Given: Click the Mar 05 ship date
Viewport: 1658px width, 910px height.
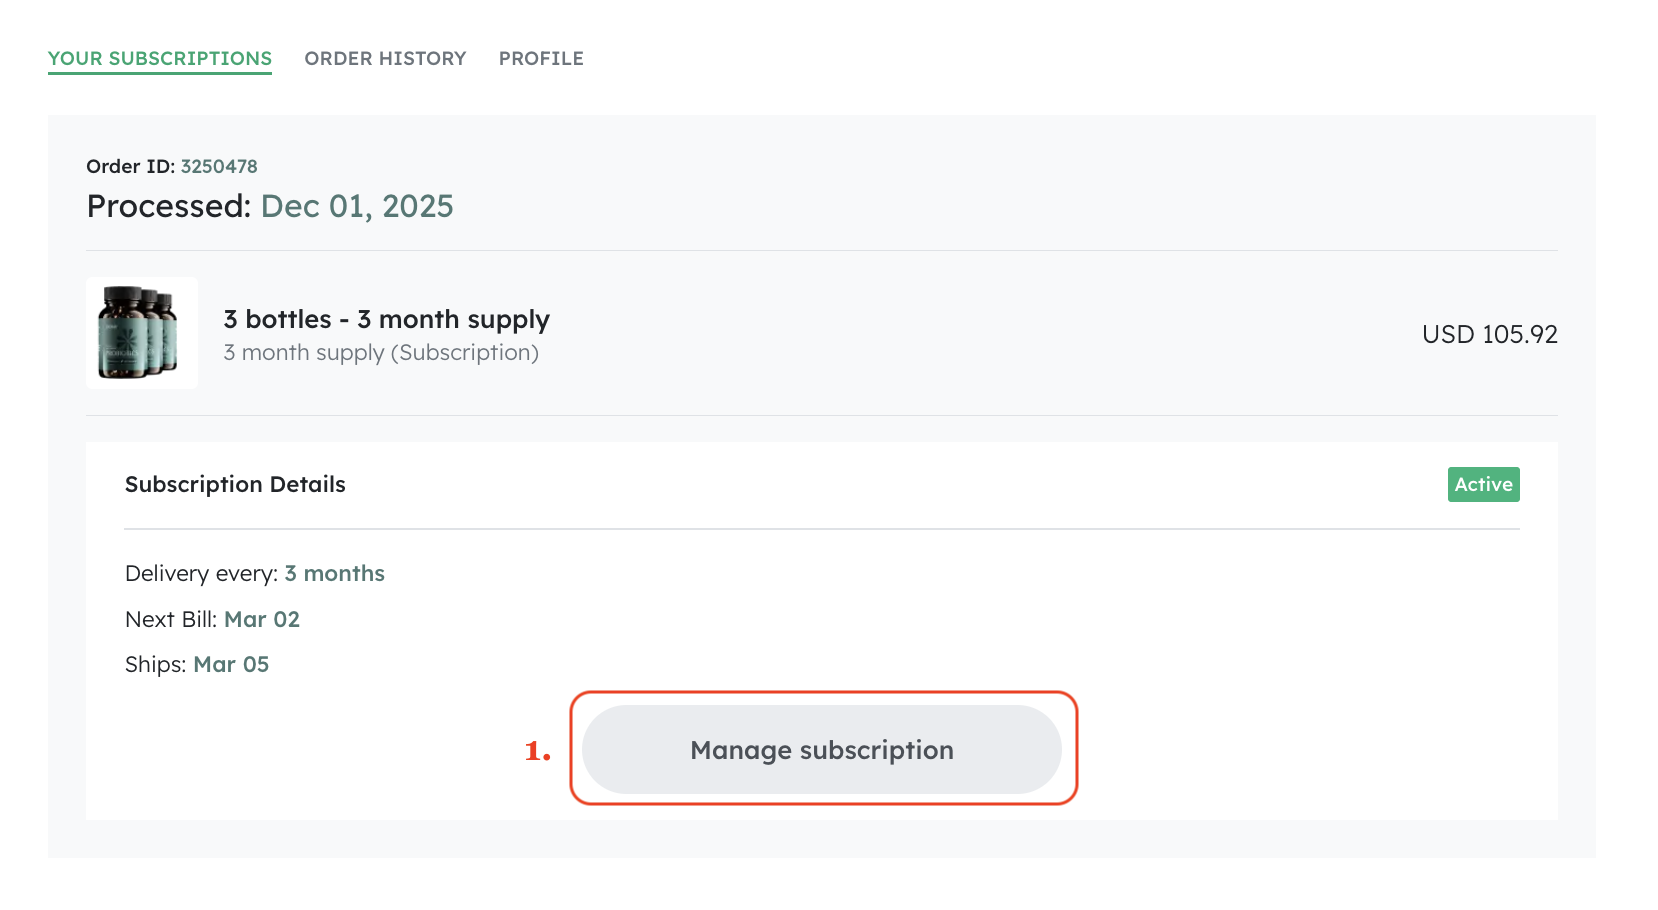Looking at the screenshot, I should pyautogui.click(x=231, y=664).
